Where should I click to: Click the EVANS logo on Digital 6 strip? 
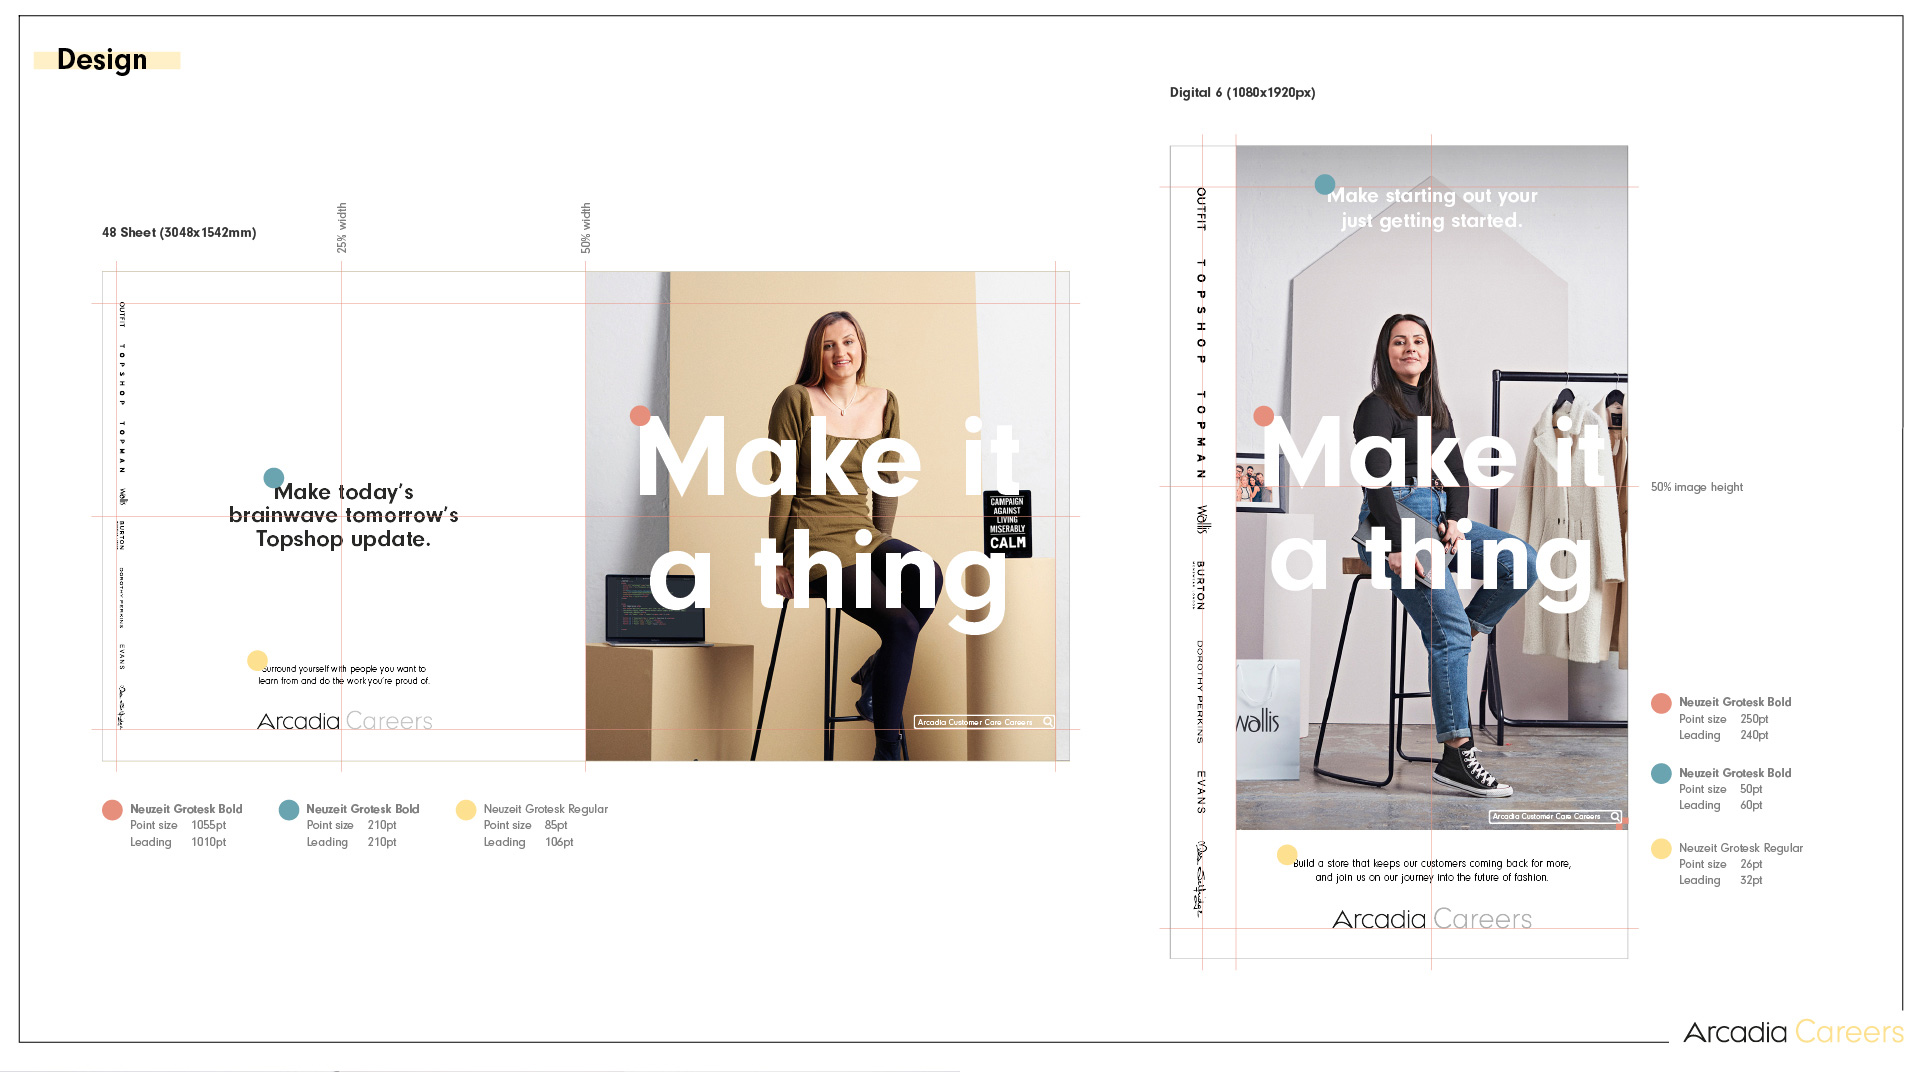tap(1201, 792)
